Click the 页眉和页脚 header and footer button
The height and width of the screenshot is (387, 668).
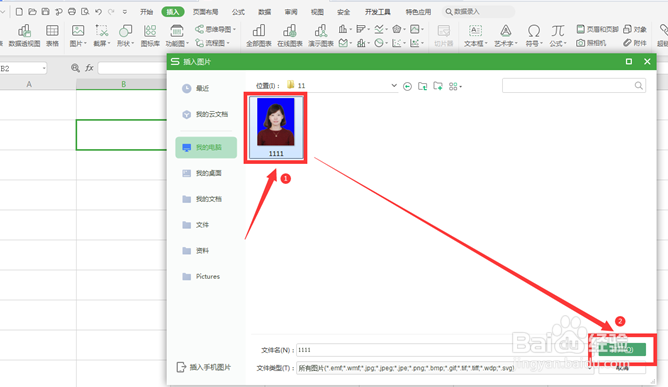597,29
